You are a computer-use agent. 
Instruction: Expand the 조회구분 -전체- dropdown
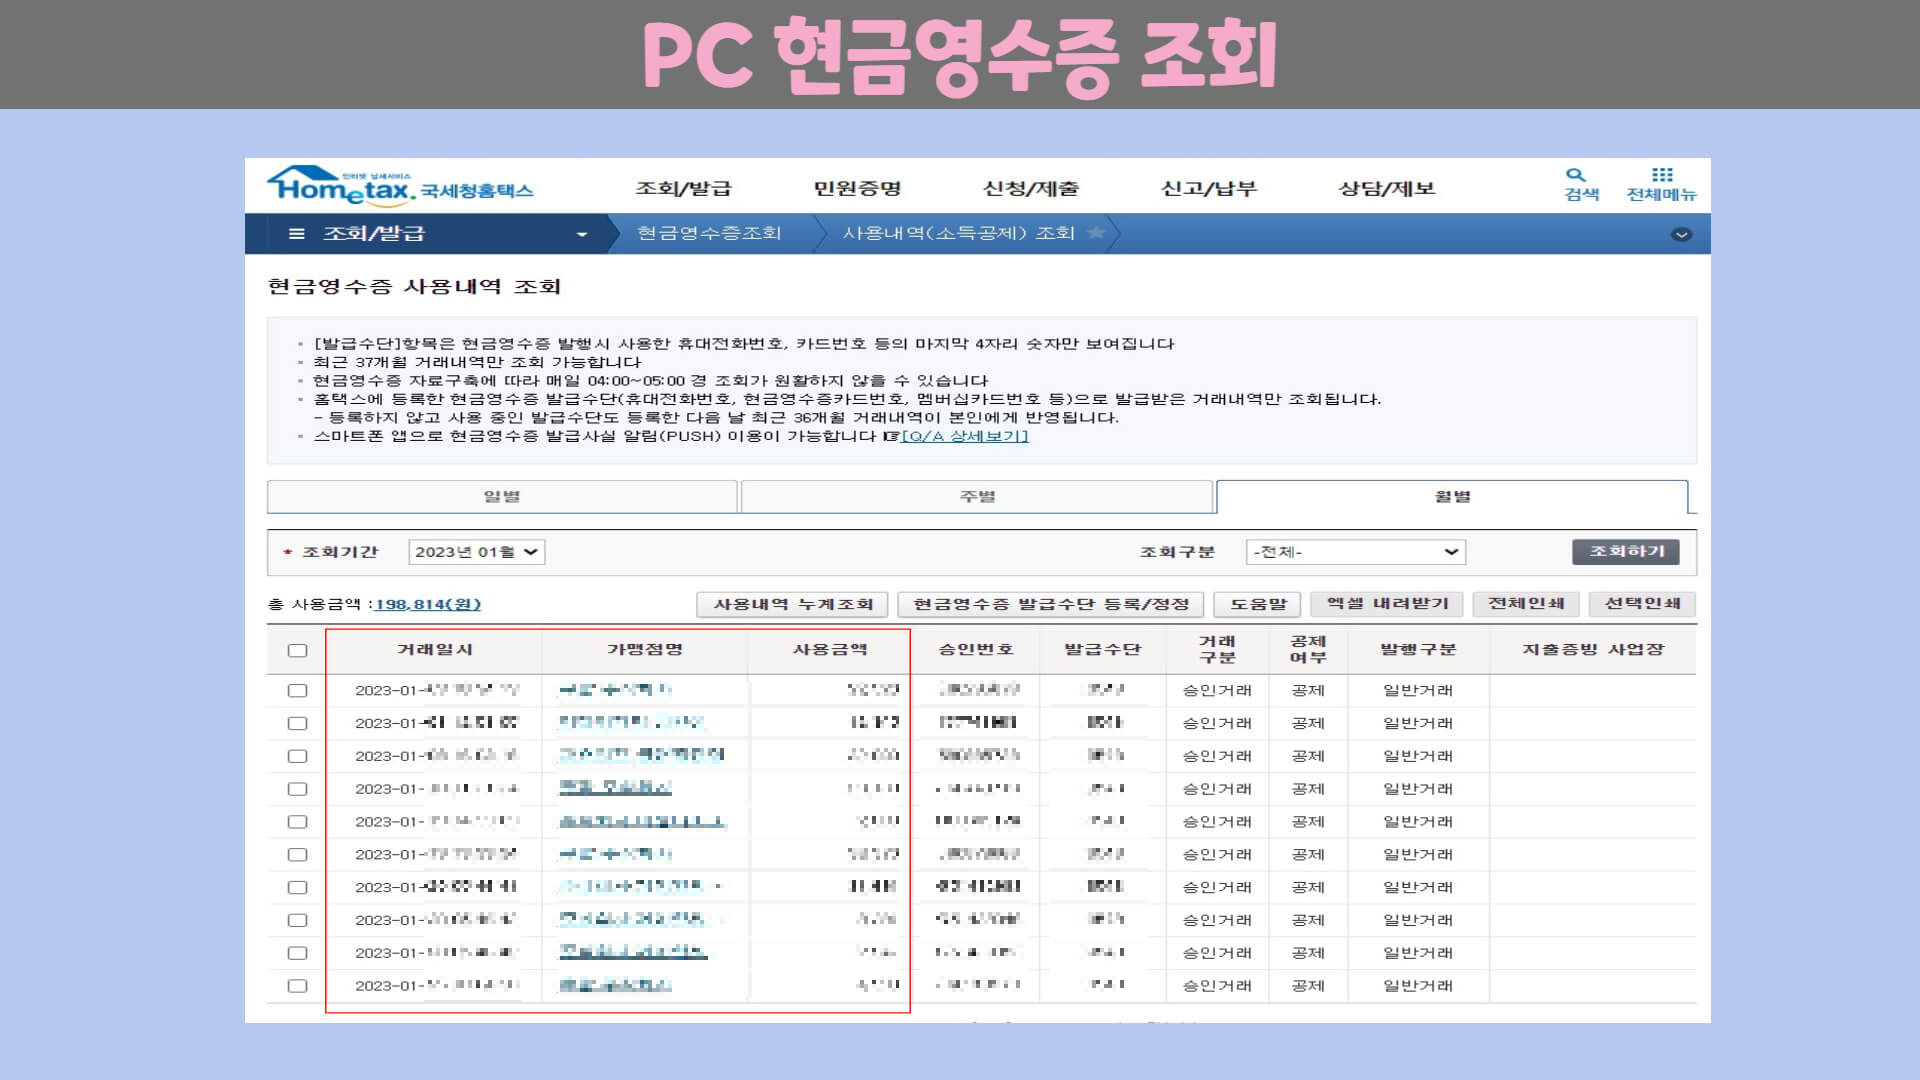(1355, 552)
